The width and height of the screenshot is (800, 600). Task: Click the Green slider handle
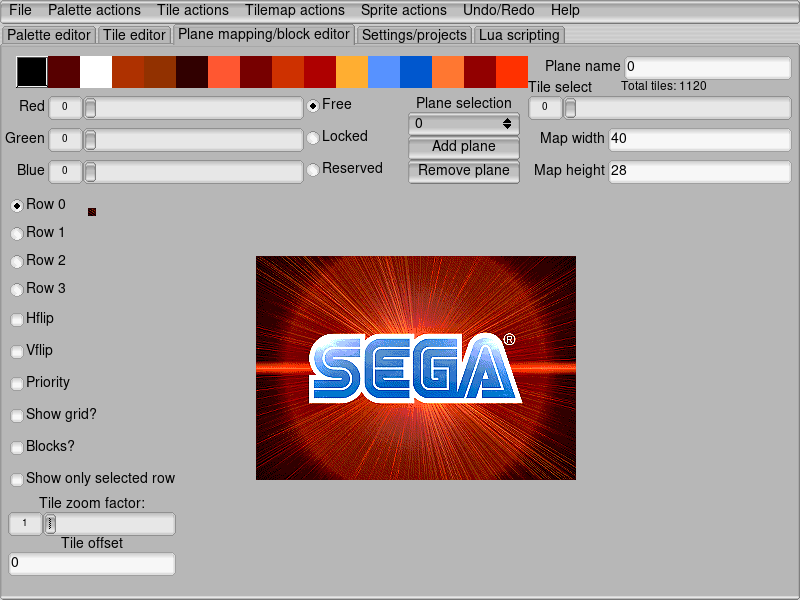tap(90, 140)
